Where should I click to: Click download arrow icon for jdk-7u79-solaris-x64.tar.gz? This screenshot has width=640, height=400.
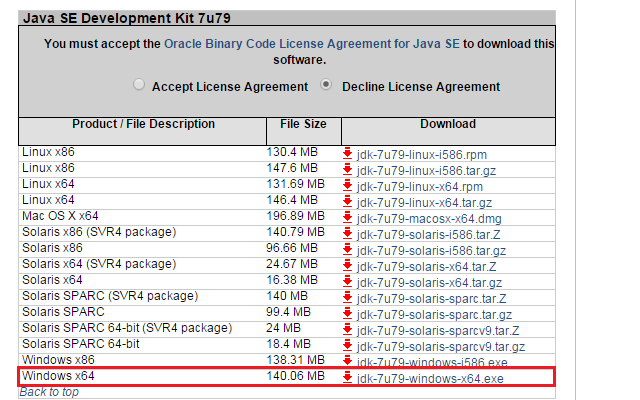(347, 282)
